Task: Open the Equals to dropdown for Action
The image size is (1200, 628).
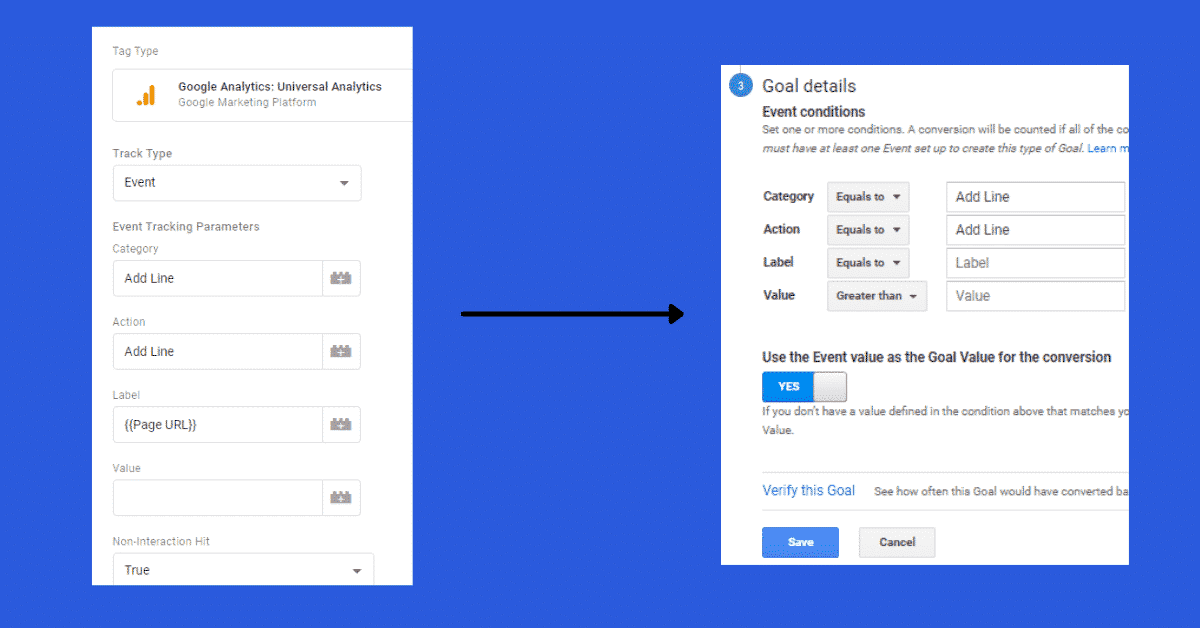Action: pyautogui.click(x=867, y=229)
